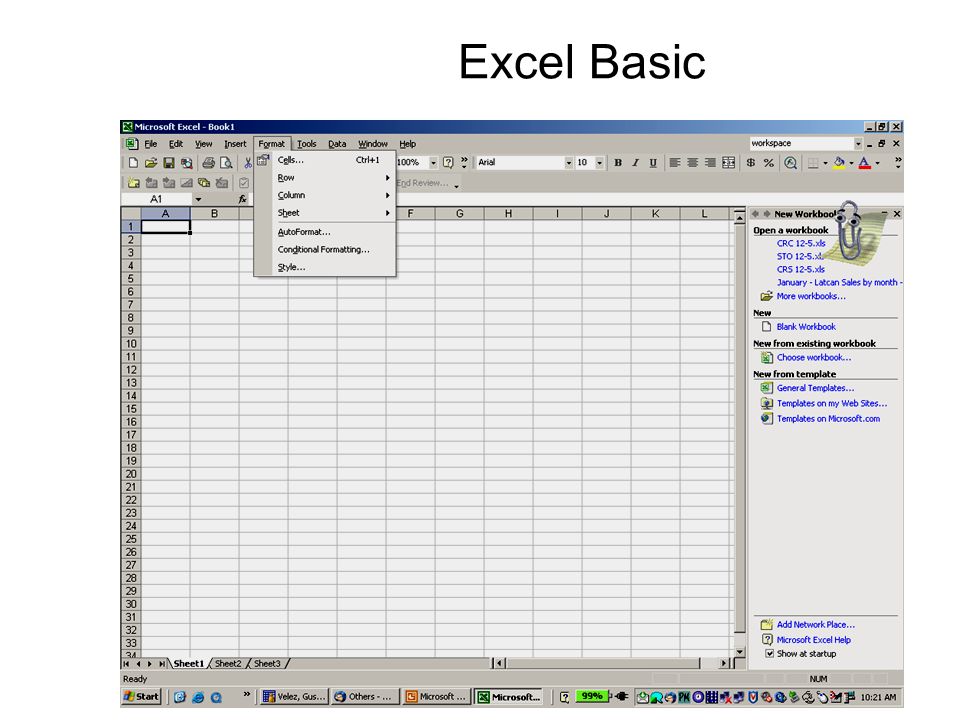This screenshot has width=960, height=720.
Task: Uncheck Show at startup checkbox
Action: 770,654
